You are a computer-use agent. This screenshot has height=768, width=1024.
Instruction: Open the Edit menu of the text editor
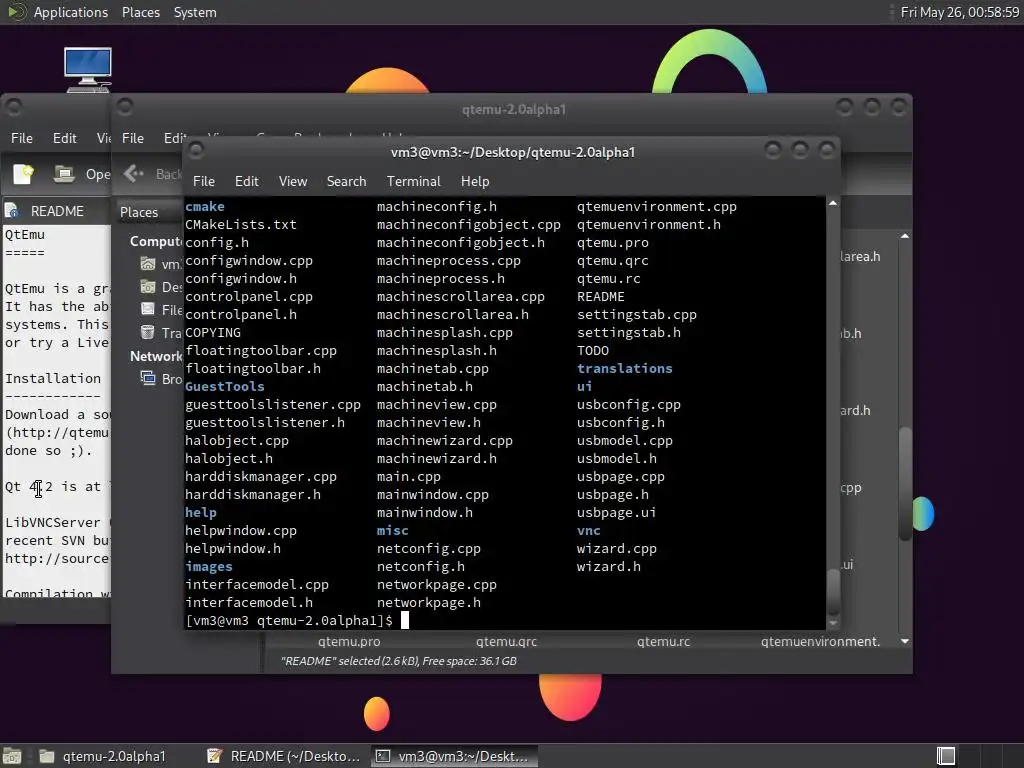click(65, 138)
